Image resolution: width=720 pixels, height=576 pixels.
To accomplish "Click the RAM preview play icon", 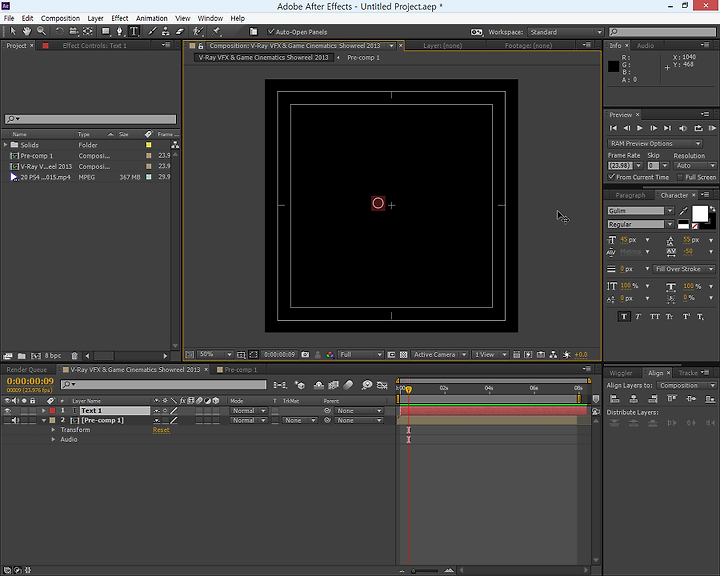I will (x=712, y=128).
